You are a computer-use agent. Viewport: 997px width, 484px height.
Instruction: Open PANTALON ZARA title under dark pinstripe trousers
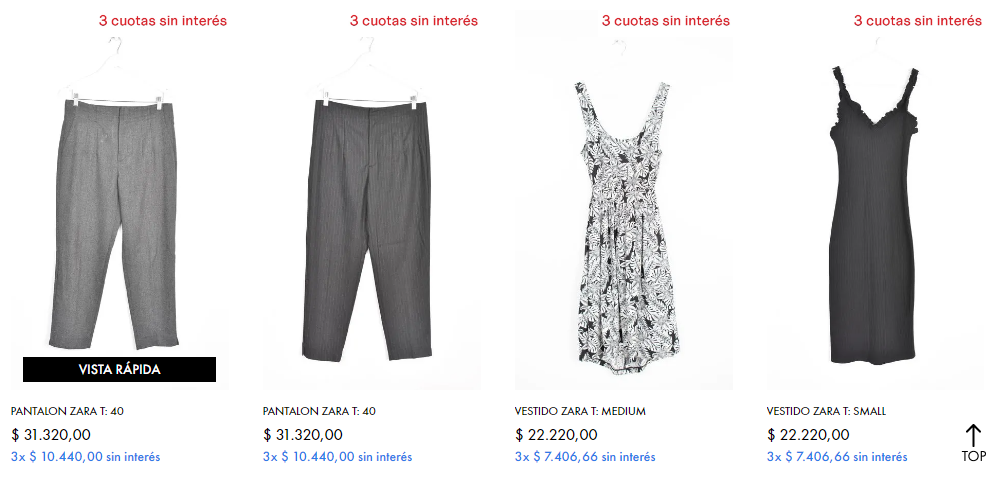(x=319, y=411)
